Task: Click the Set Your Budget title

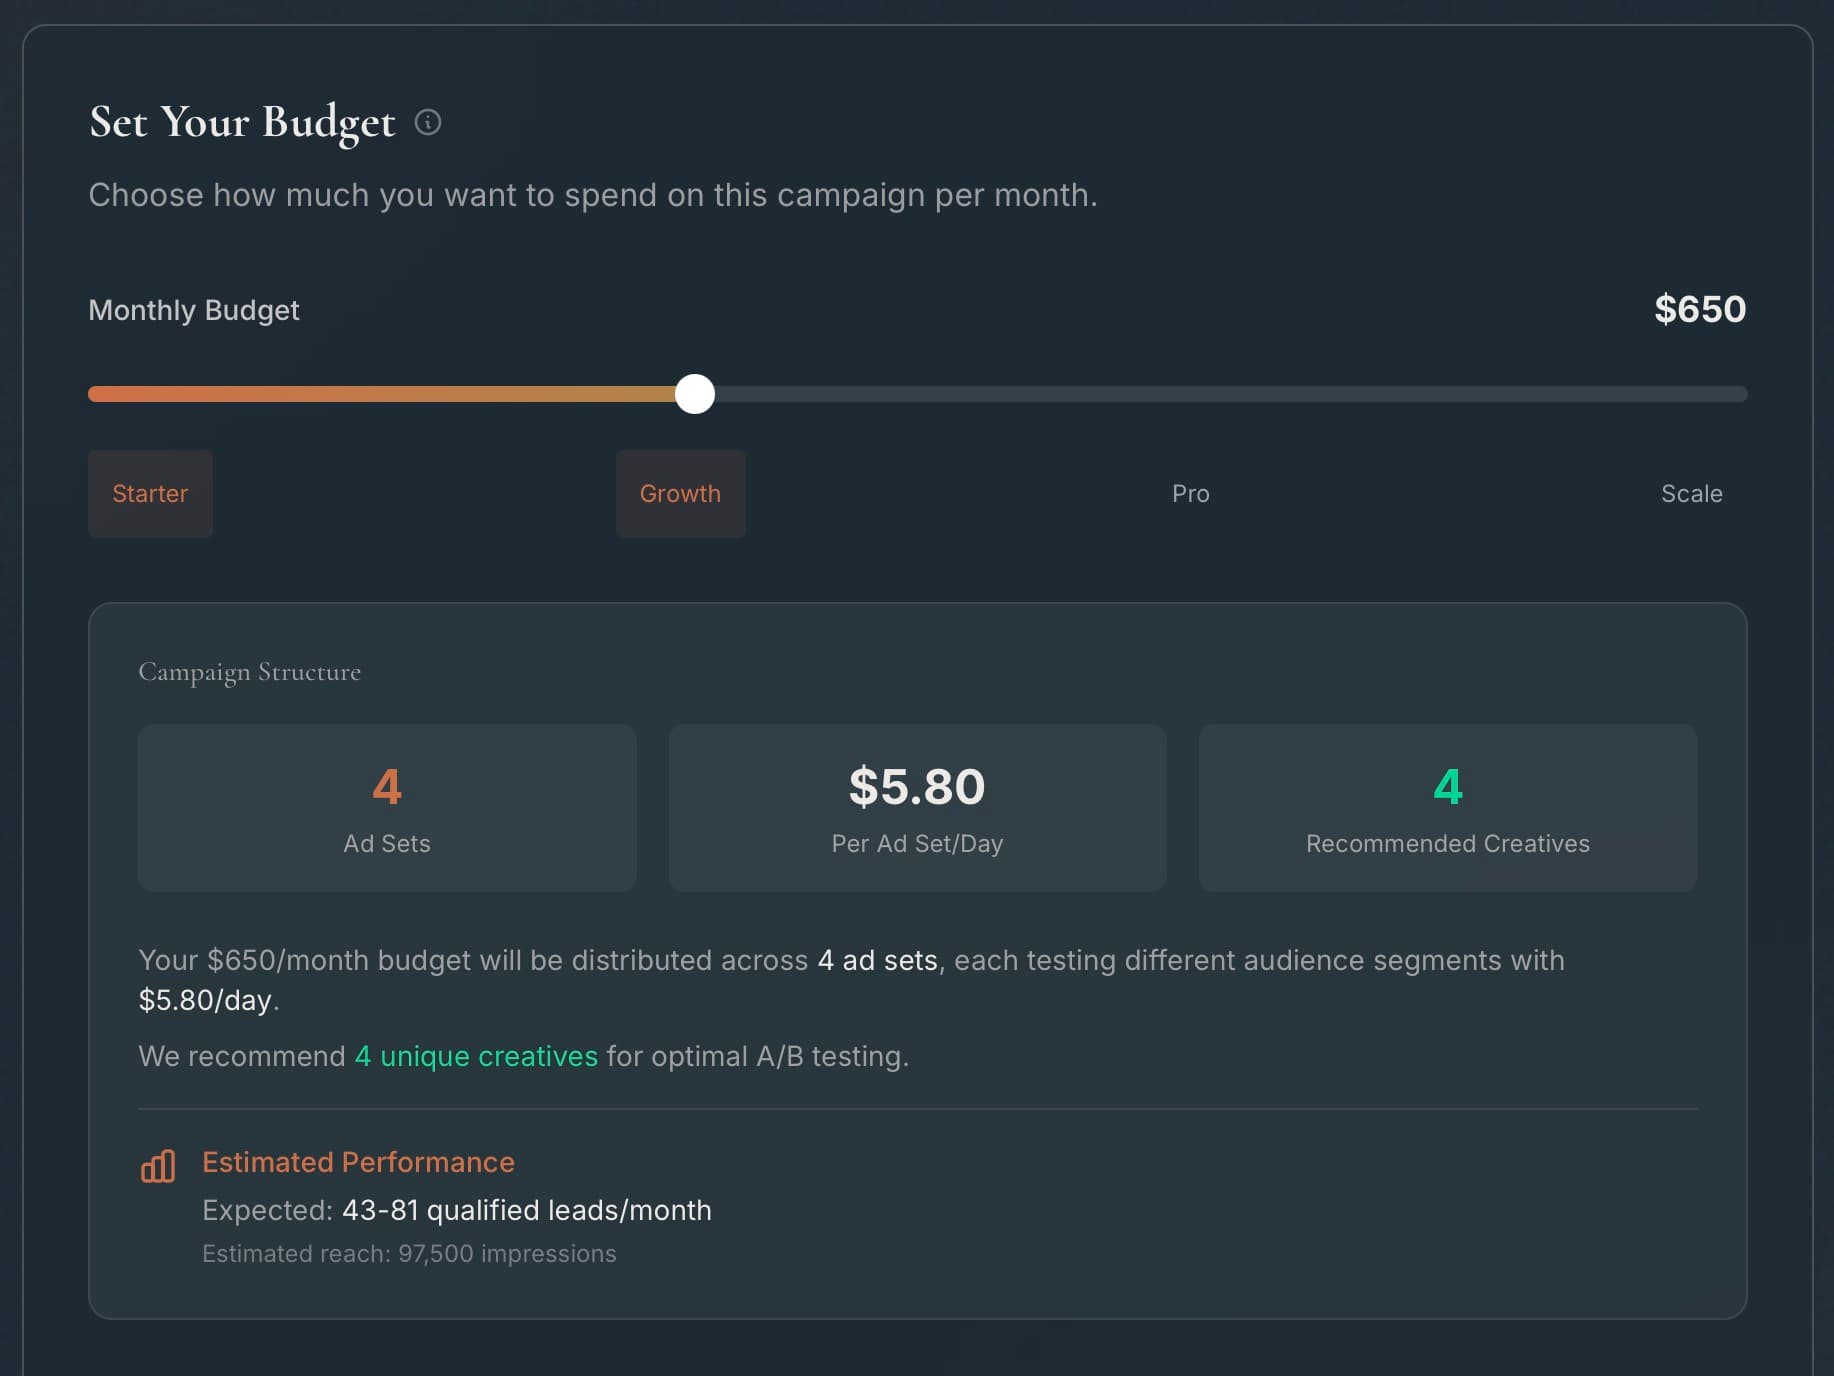Action: [241, 122]
